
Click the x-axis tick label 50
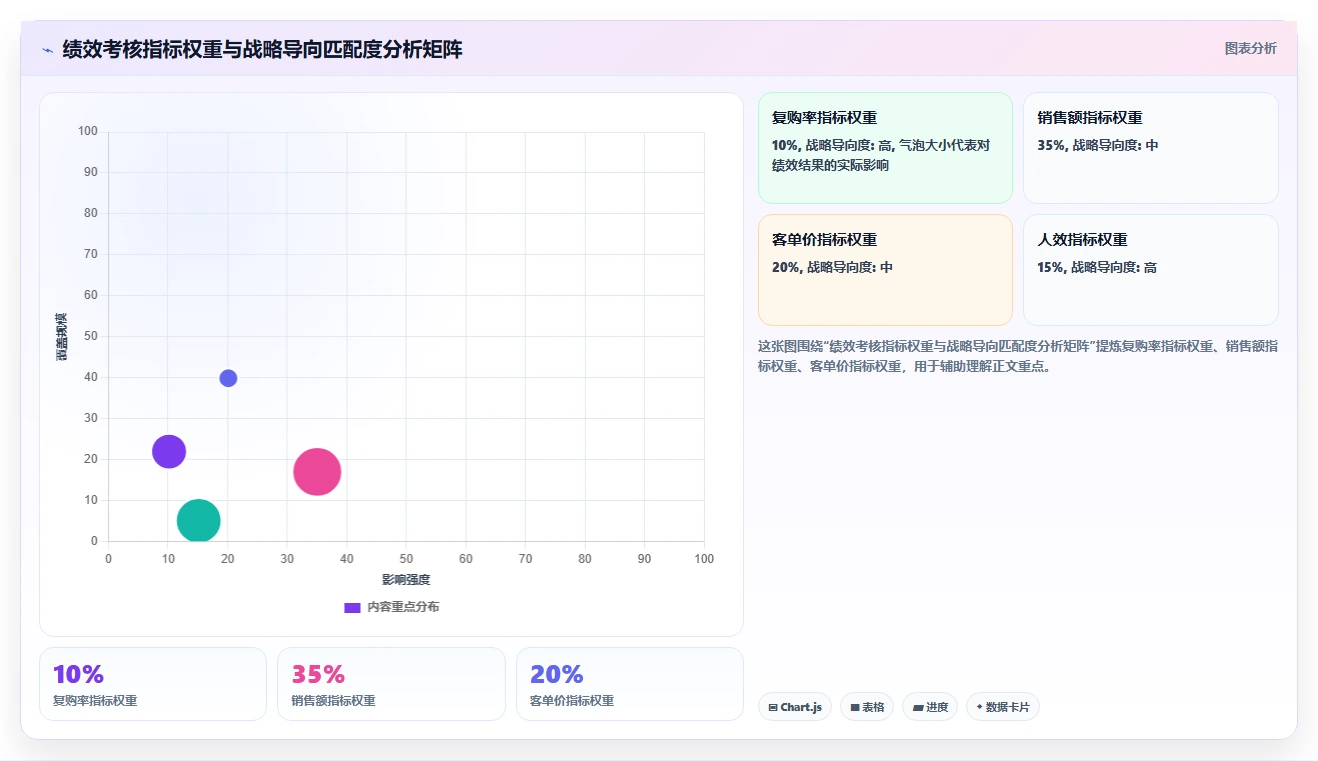pyautogui.click(x=406, y=558)
